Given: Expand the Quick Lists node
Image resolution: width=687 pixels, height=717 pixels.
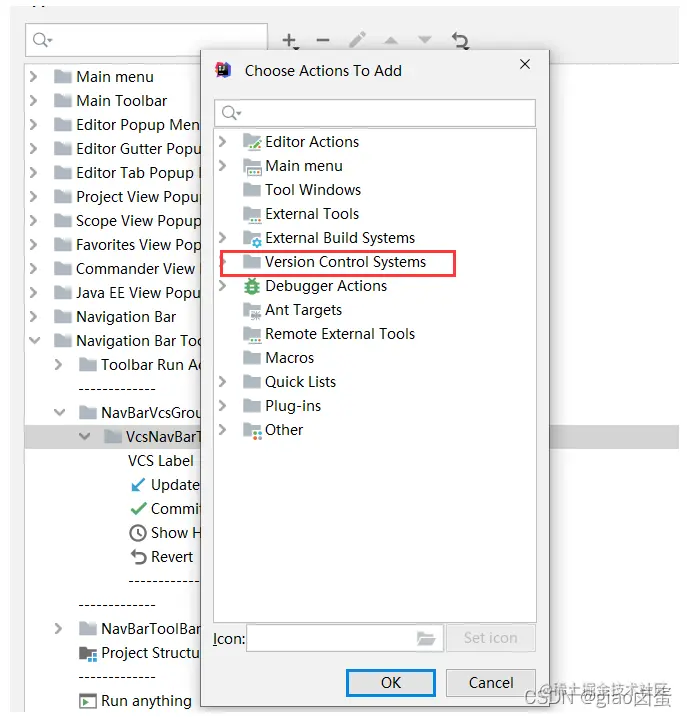Looking at the screenshot, I should (x=223, y=381).
